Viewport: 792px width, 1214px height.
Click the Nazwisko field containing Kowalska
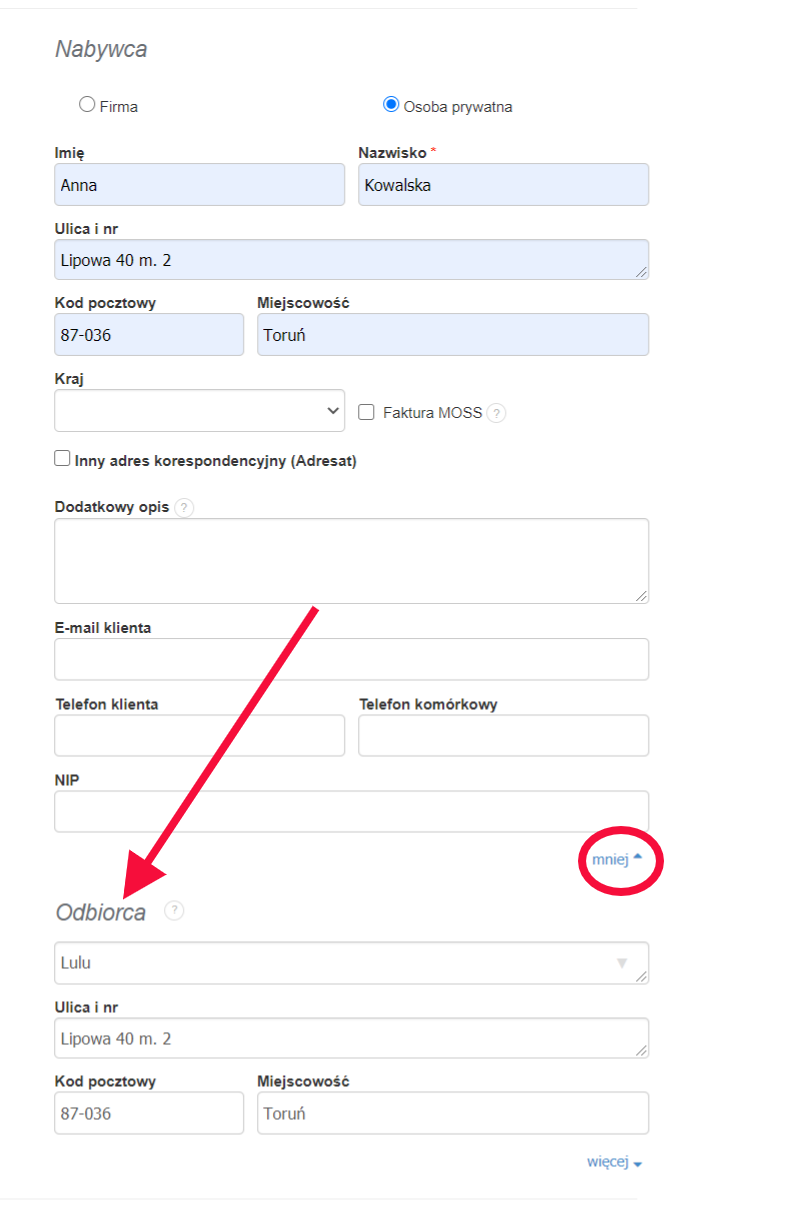(503, 185)
